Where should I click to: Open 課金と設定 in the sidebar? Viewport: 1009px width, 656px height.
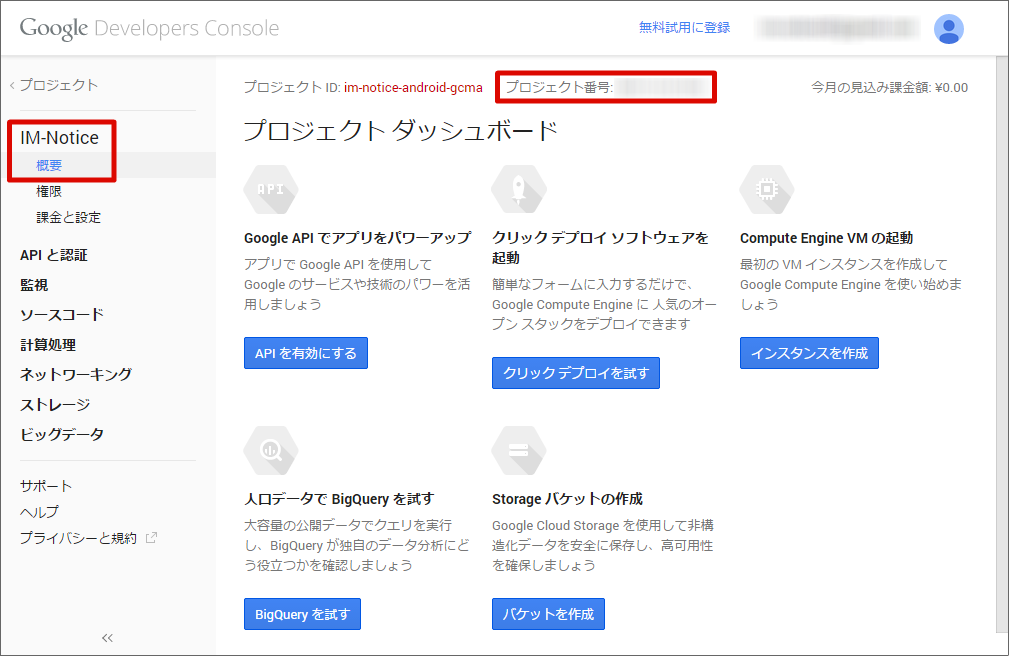point(68,218)
